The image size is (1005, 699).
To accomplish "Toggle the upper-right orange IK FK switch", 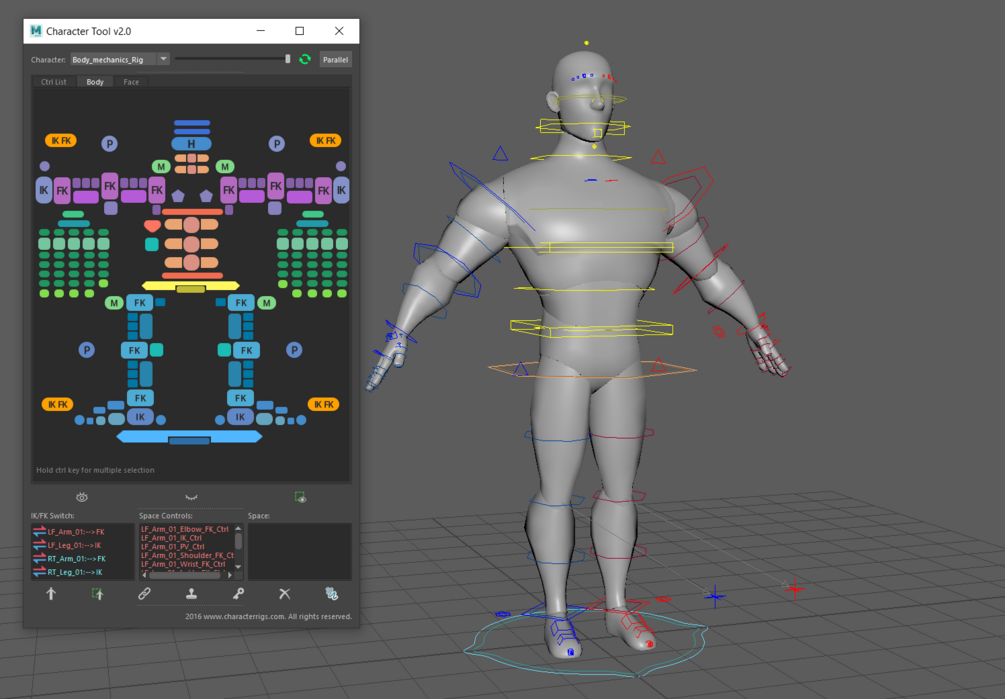I will [326, 140].
